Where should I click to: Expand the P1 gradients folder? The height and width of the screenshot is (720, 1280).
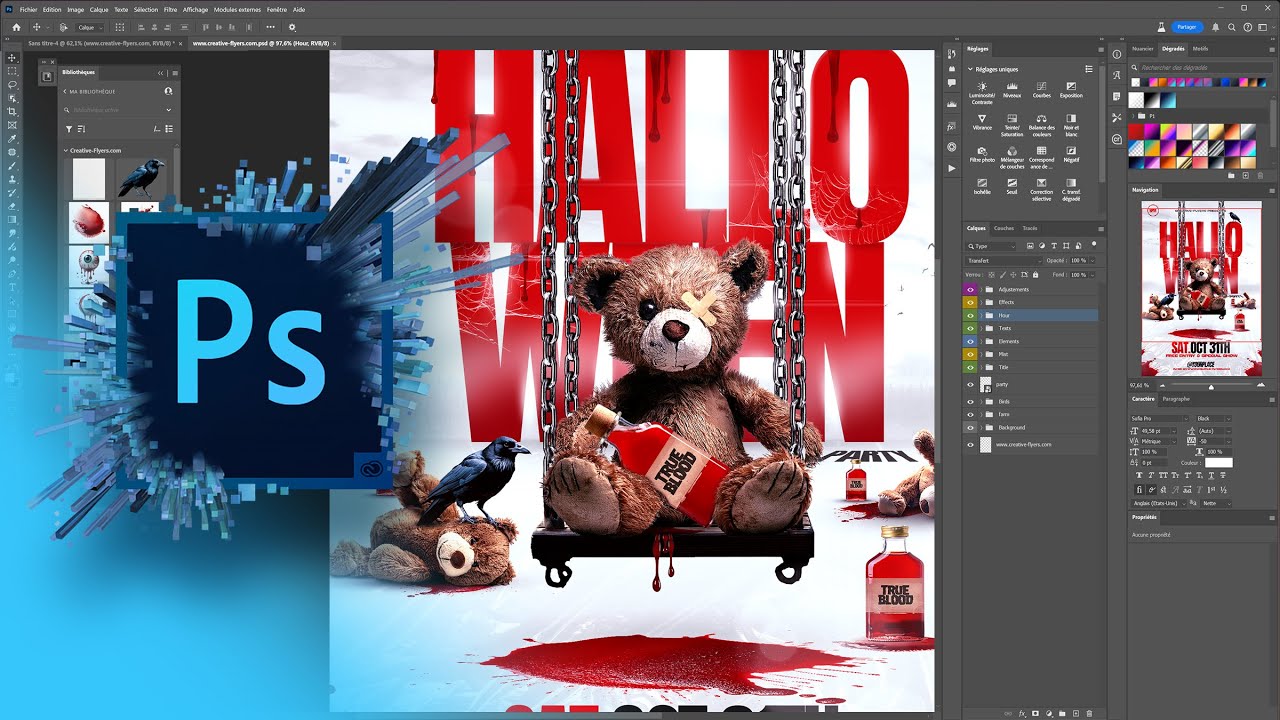(1133, 116)
